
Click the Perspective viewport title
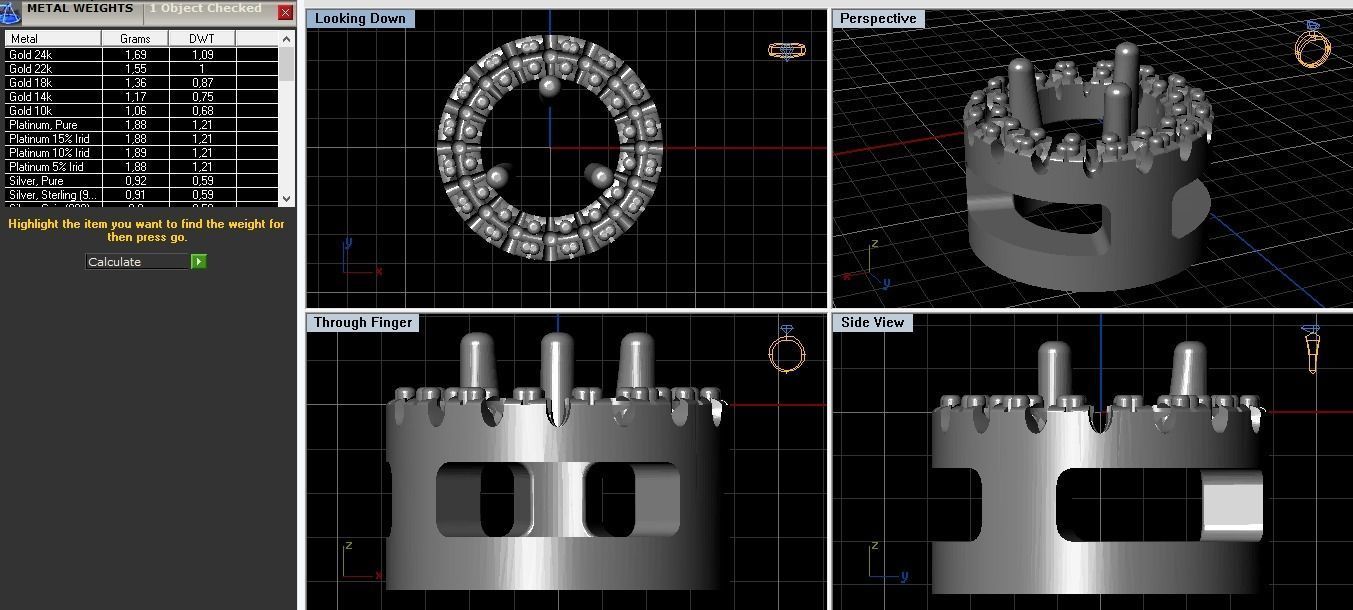878,18
